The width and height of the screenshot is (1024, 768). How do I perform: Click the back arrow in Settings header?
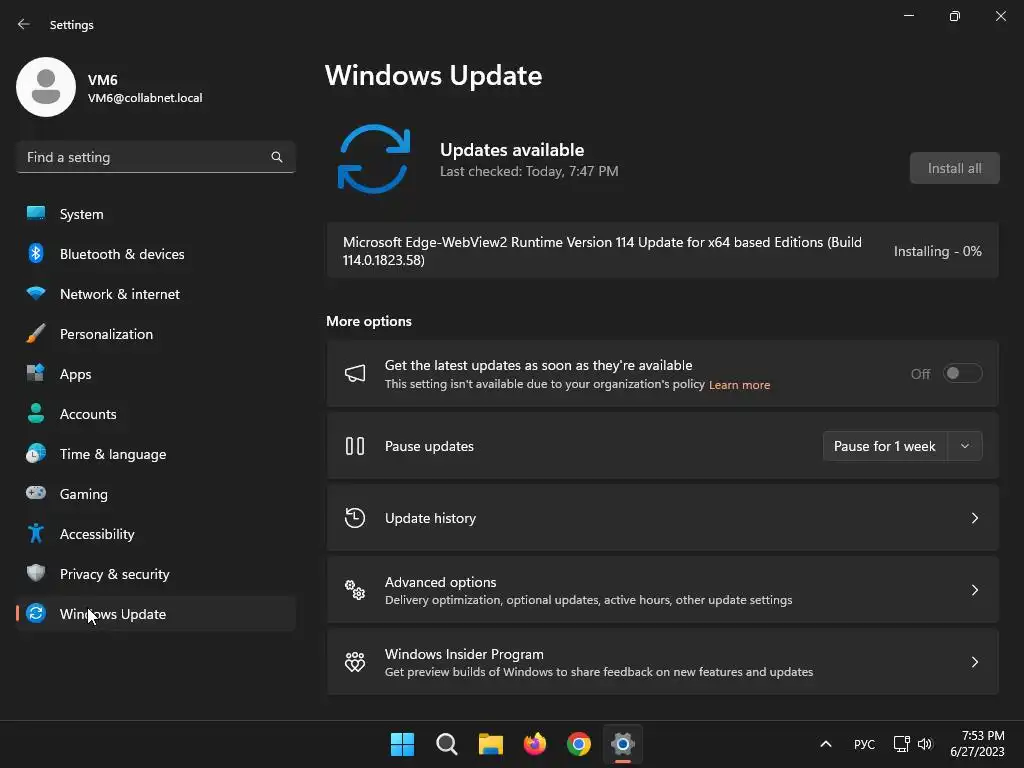click(24, 24)
